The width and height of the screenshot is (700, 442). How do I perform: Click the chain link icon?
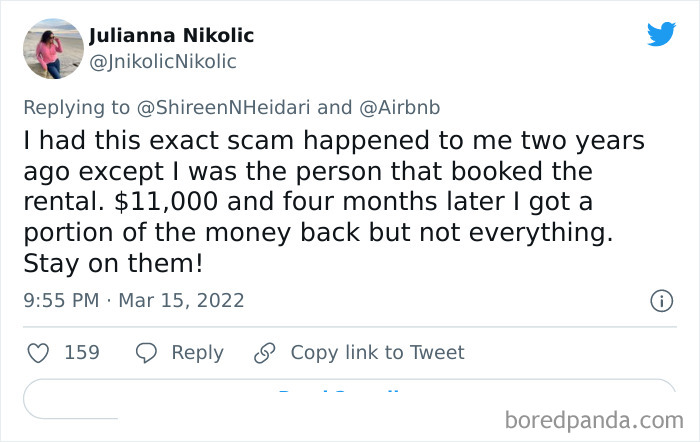264,352
